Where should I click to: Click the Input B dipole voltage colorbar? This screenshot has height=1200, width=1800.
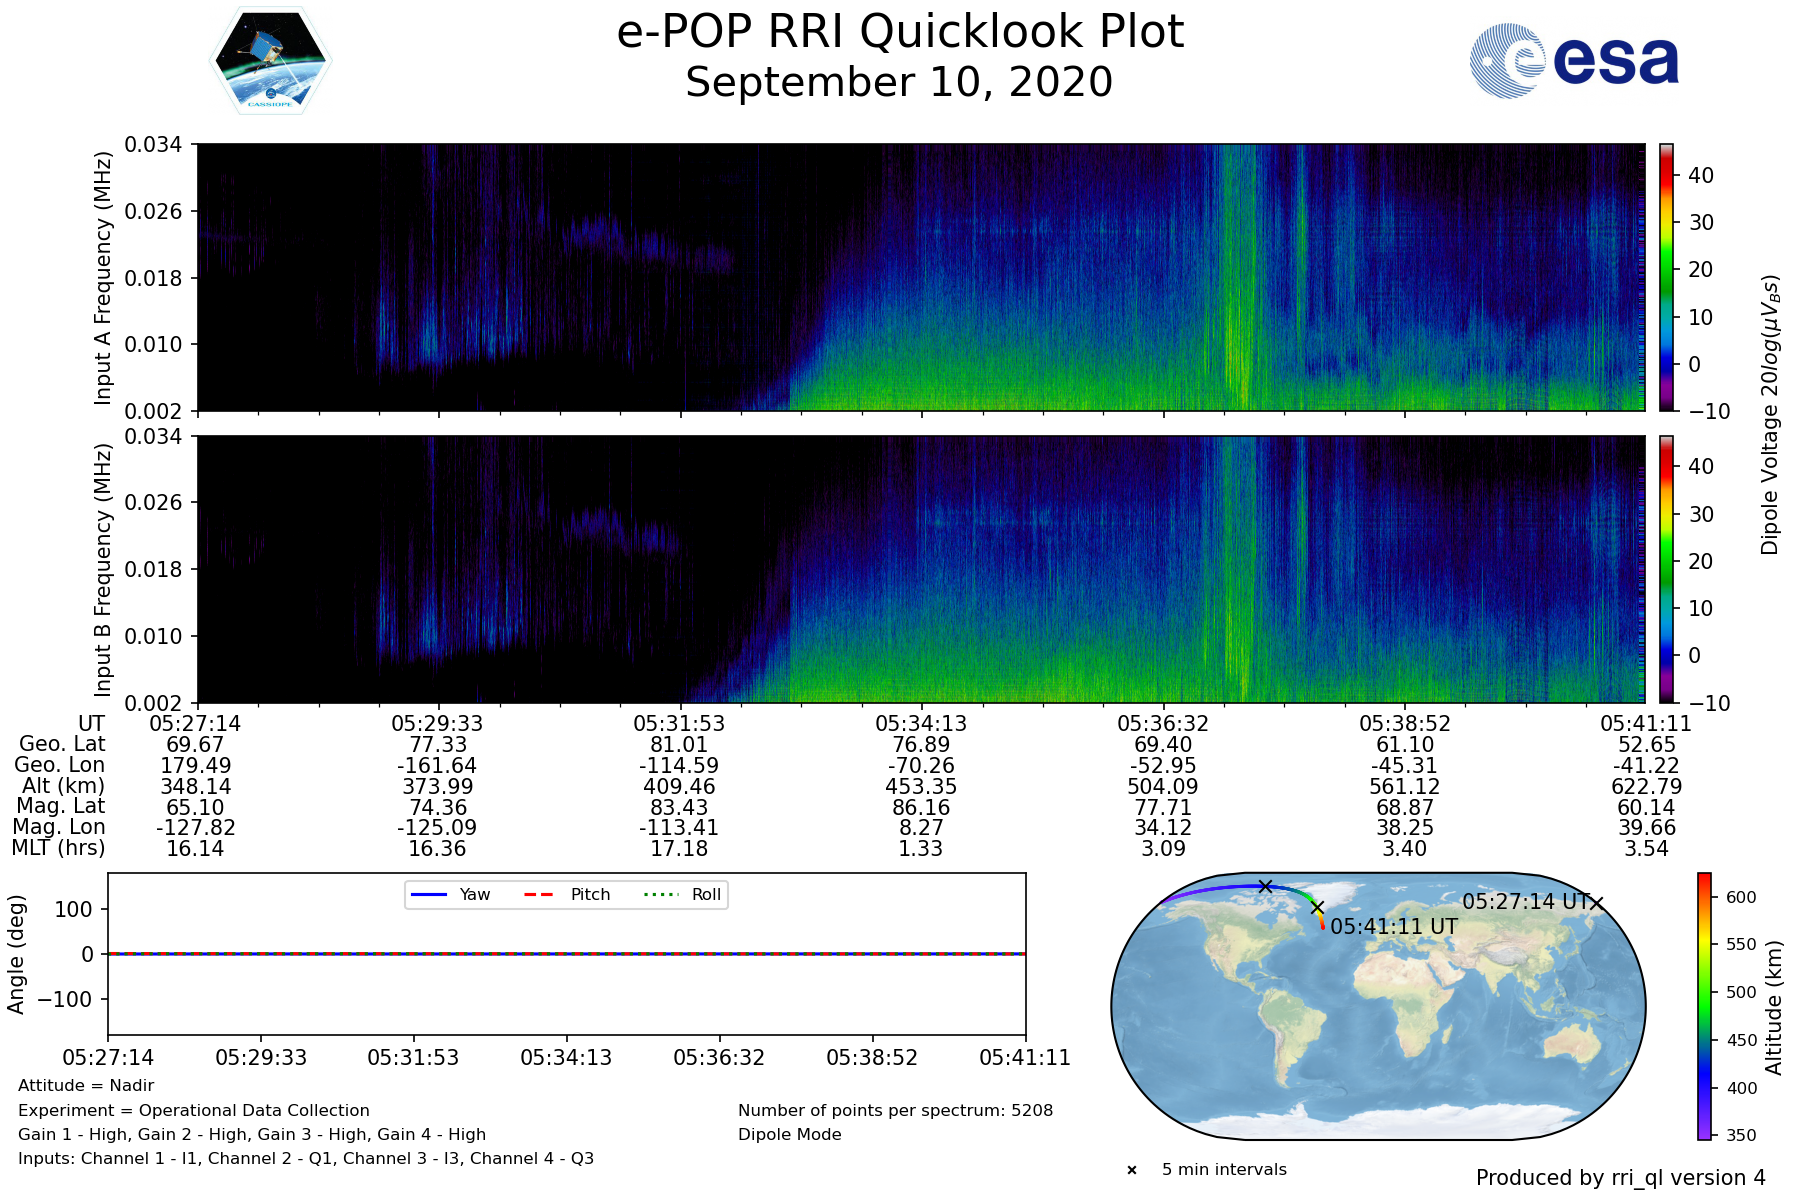pyautogui.click(x=1666, y=569)
